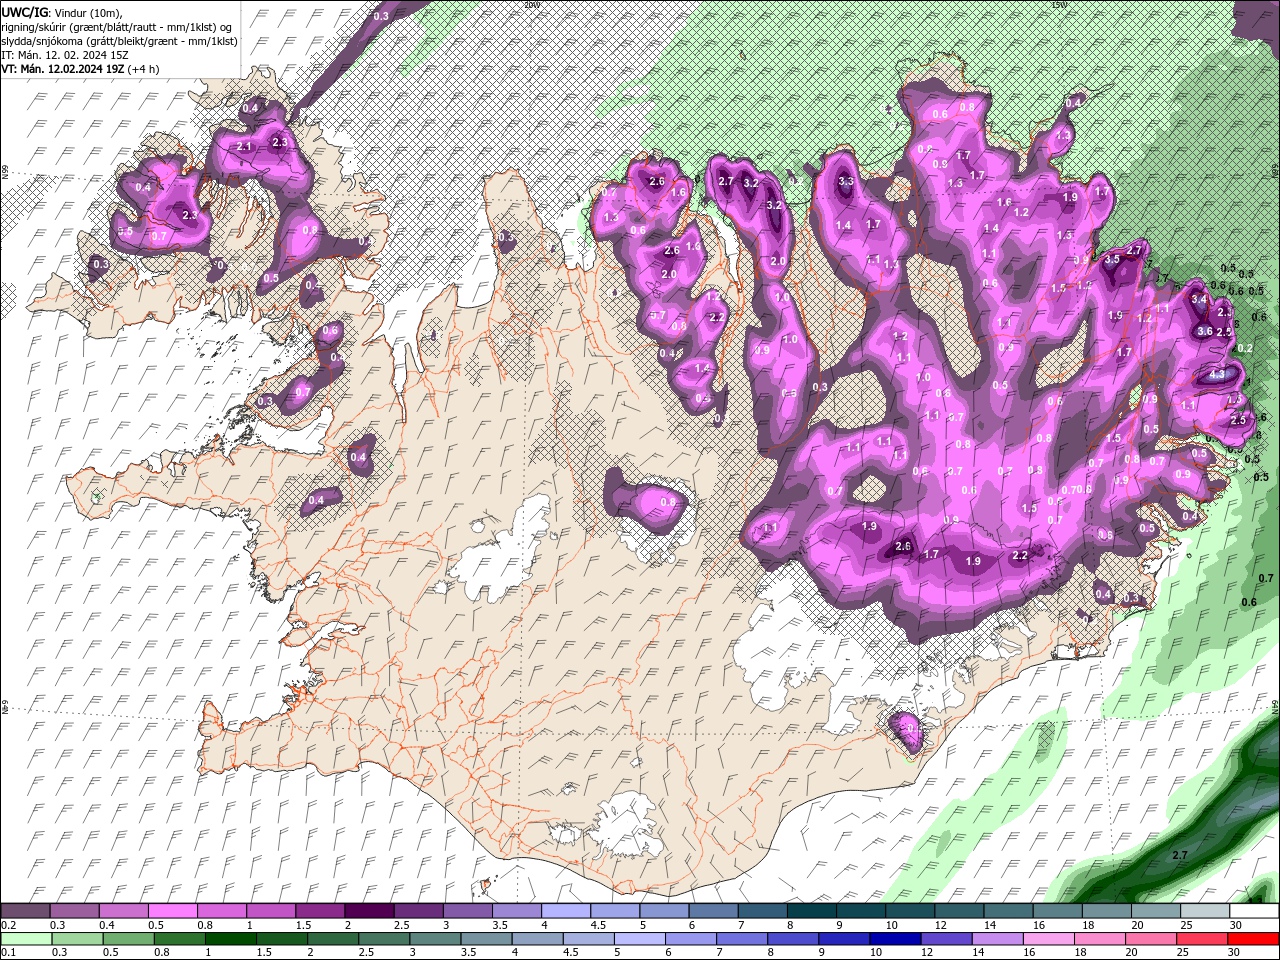This screenshot has height=960, width=1280.
Task: Click the '4.3' snowfall value on east coast
Action: pyautogui.click(x=1217, y=374)
